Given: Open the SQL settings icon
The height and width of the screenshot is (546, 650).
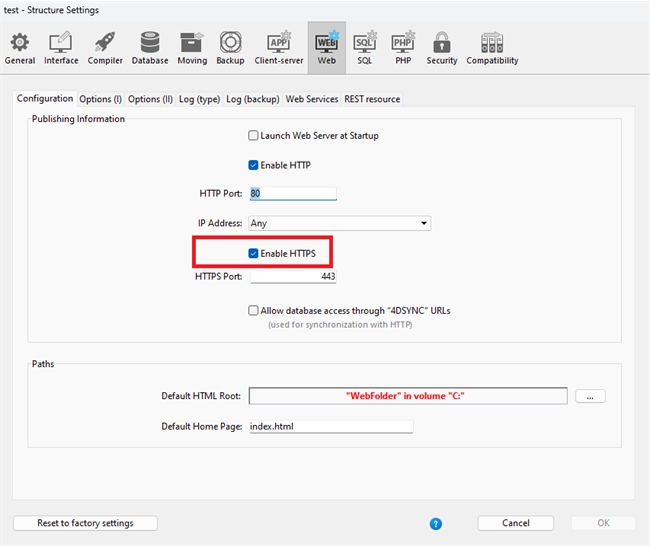Looking at the screenshot, I should (x=364, y=46).
